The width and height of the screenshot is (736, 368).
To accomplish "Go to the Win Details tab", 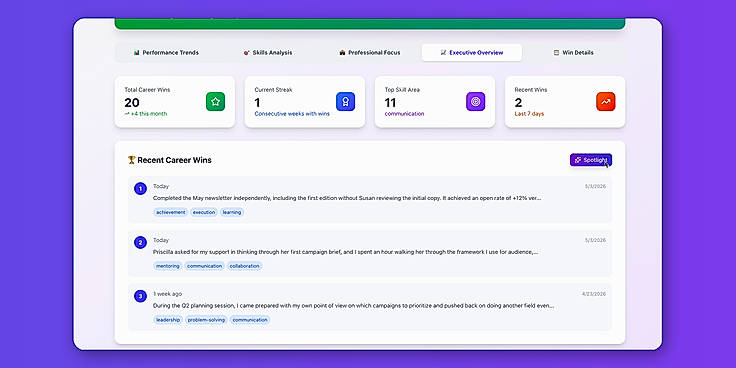I will pyautogui.click(x=574, y=53).
